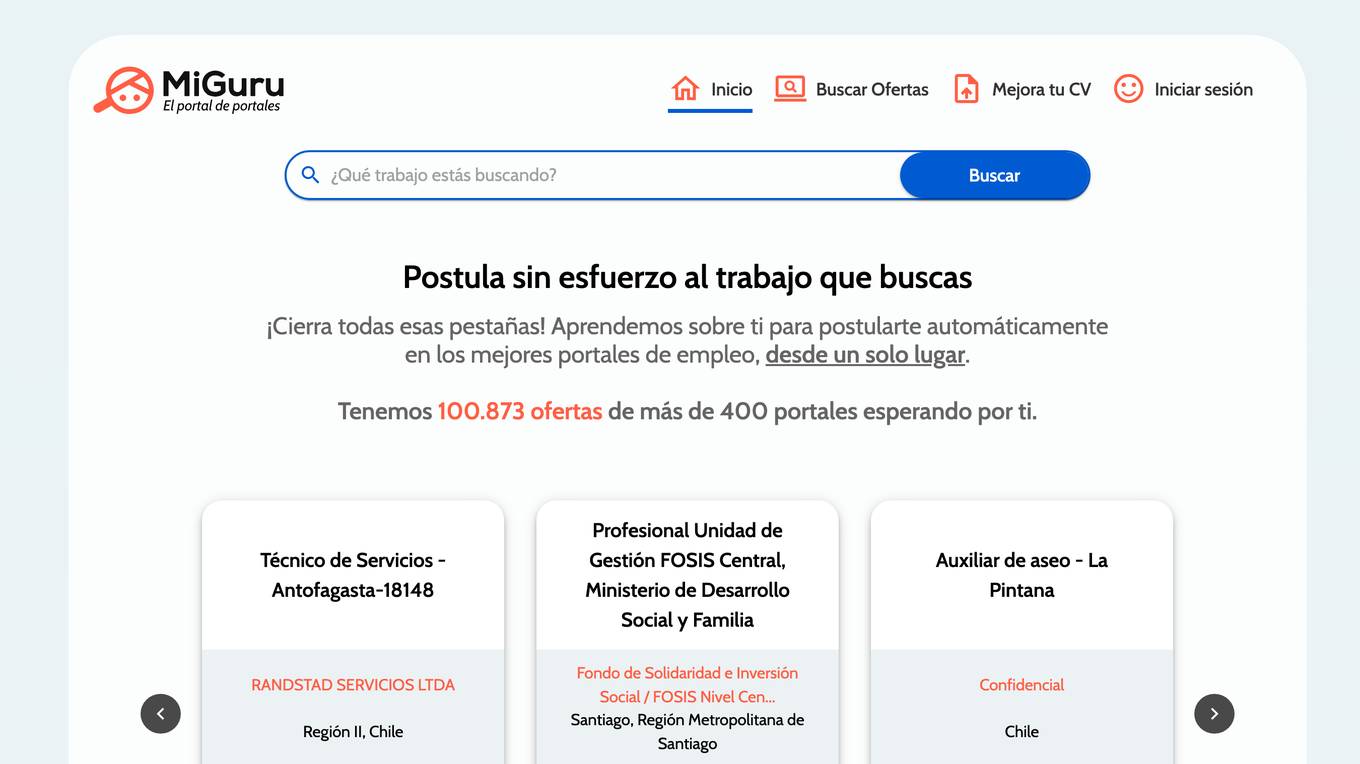Open the Buscar Ofertas menu item

pyautogui.click(x=851, y=90)
